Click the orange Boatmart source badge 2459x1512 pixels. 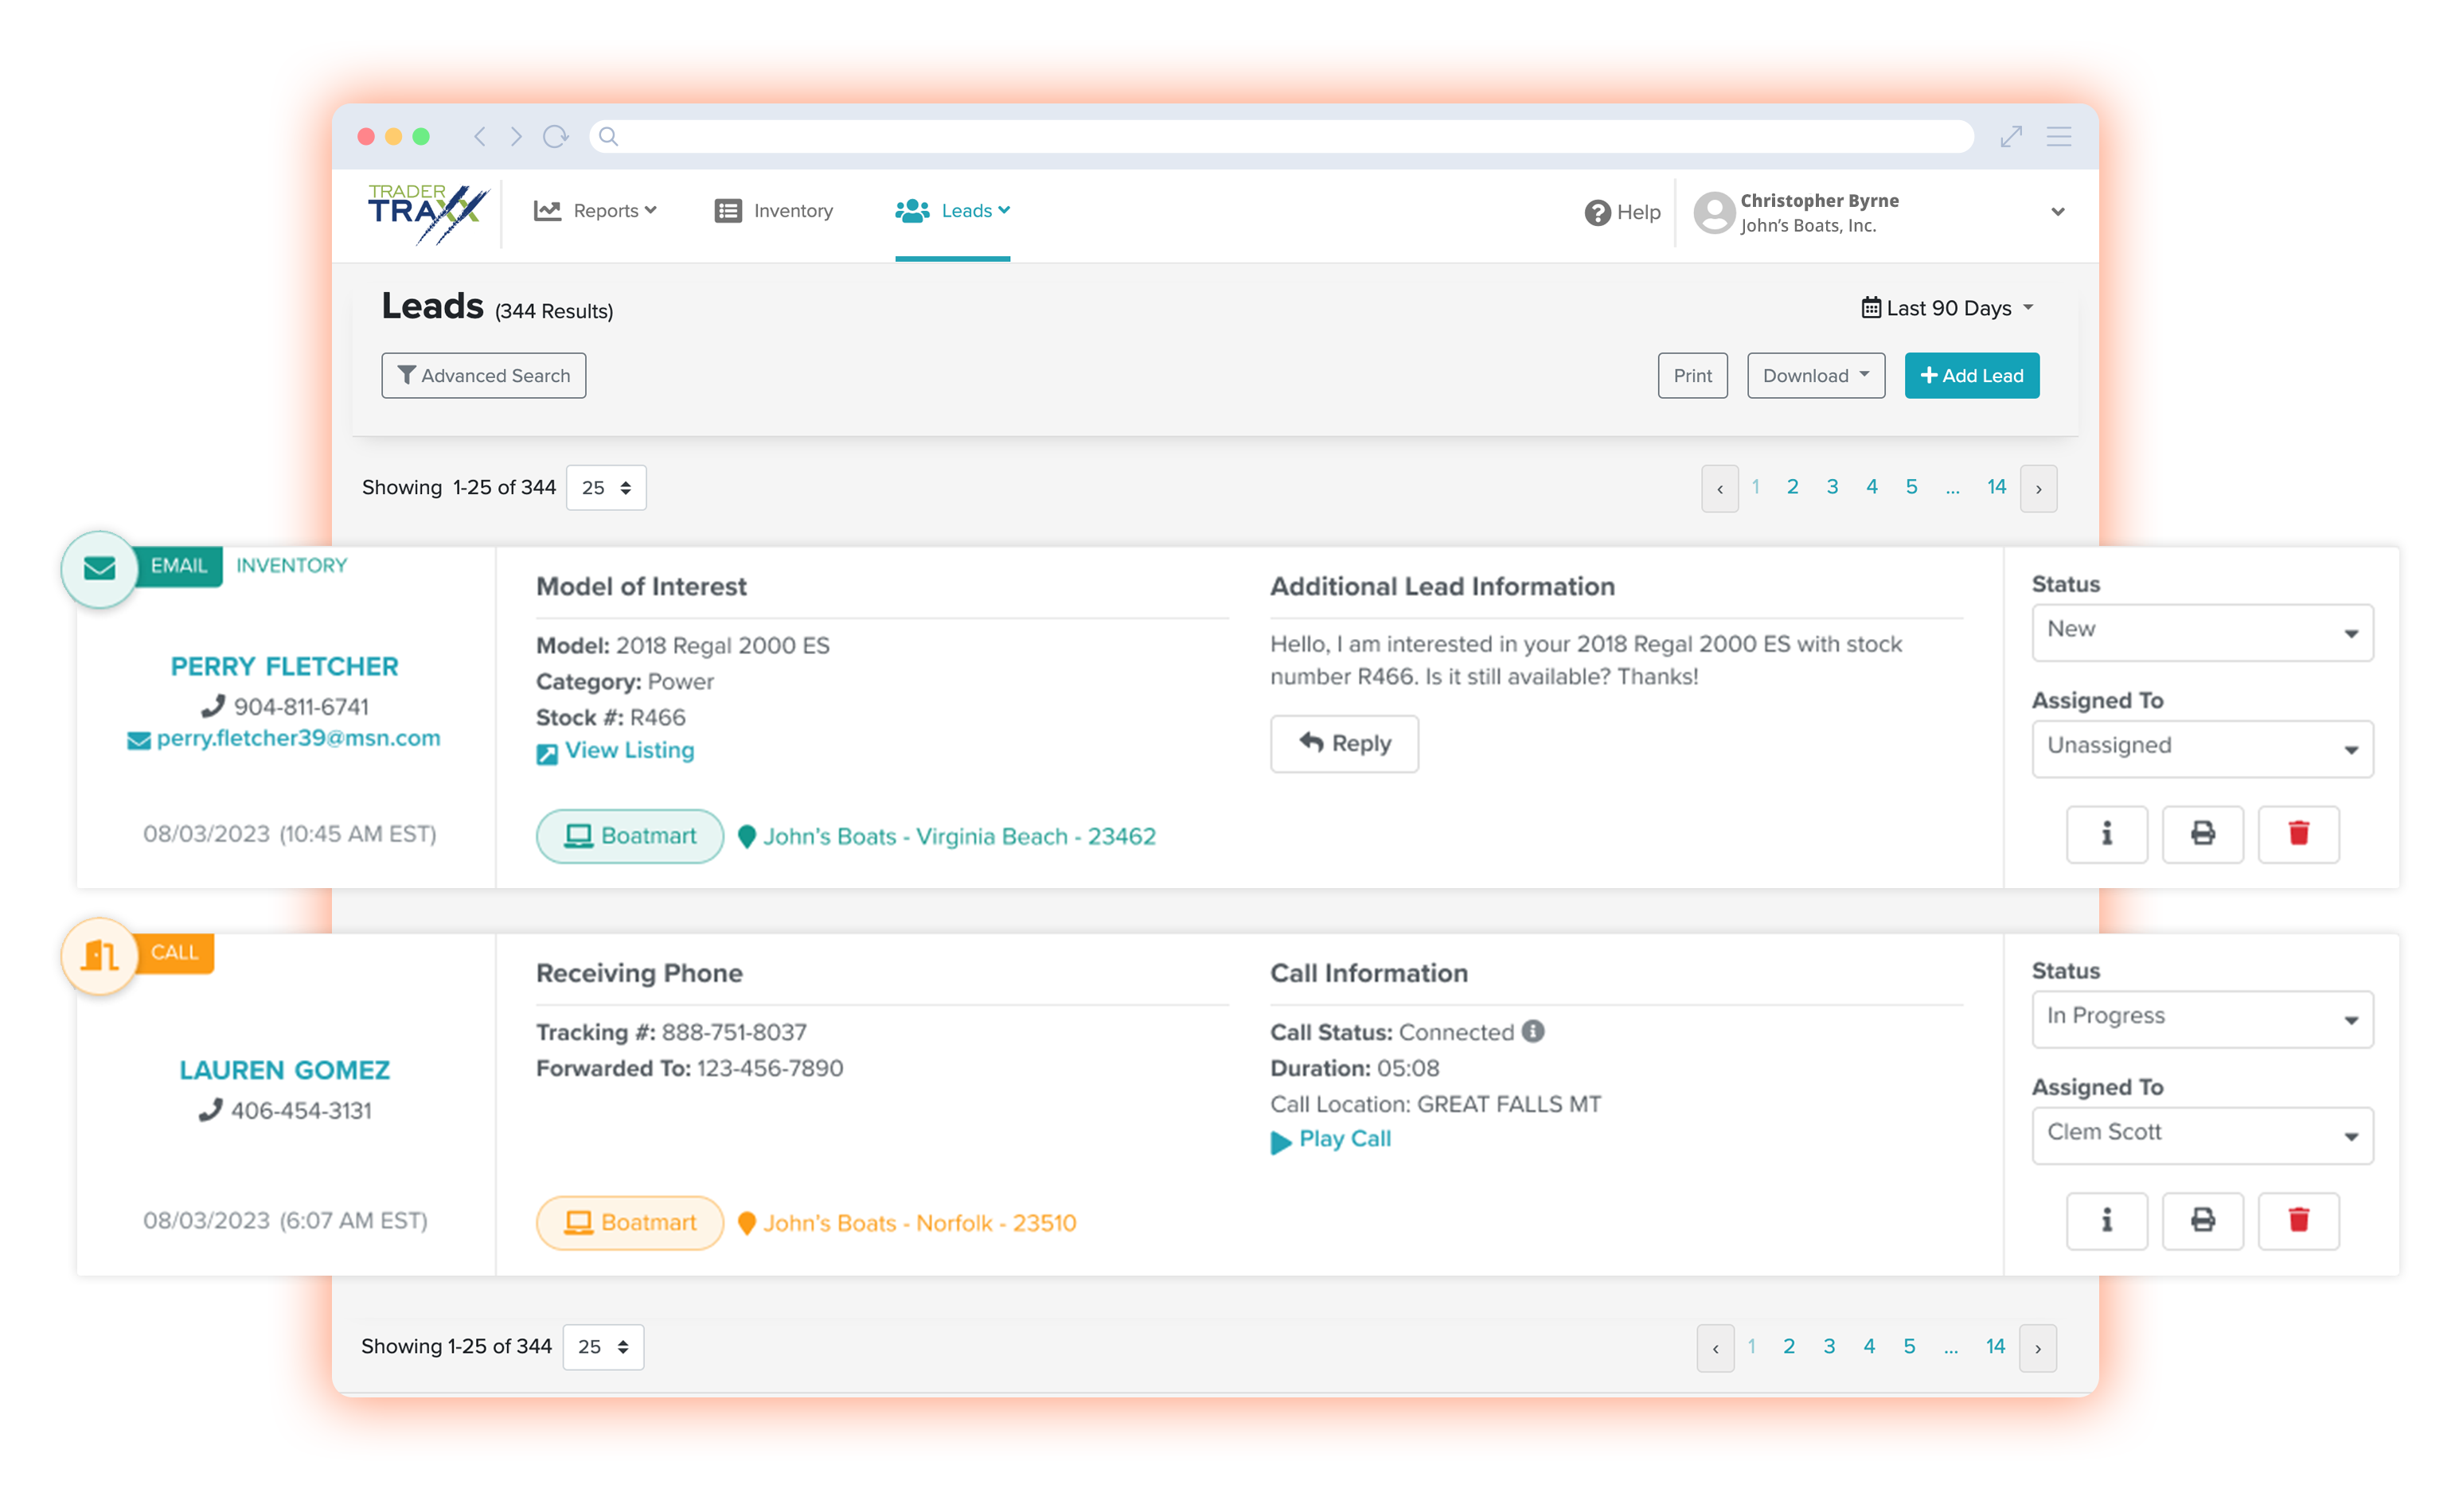click(629, 1223)
